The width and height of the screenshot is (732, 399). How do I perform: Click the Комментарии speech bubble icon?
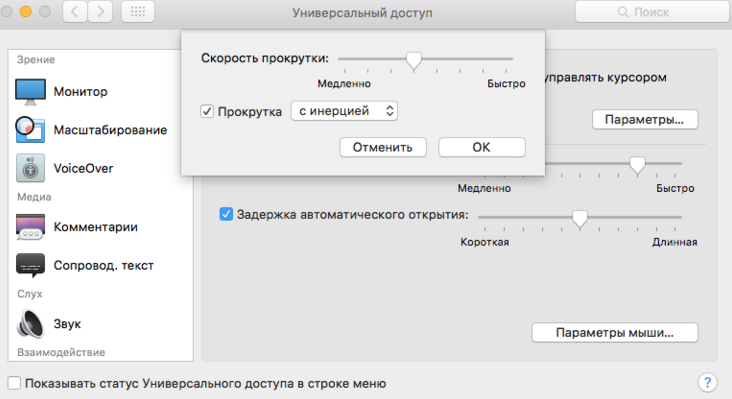click(30, 227)
